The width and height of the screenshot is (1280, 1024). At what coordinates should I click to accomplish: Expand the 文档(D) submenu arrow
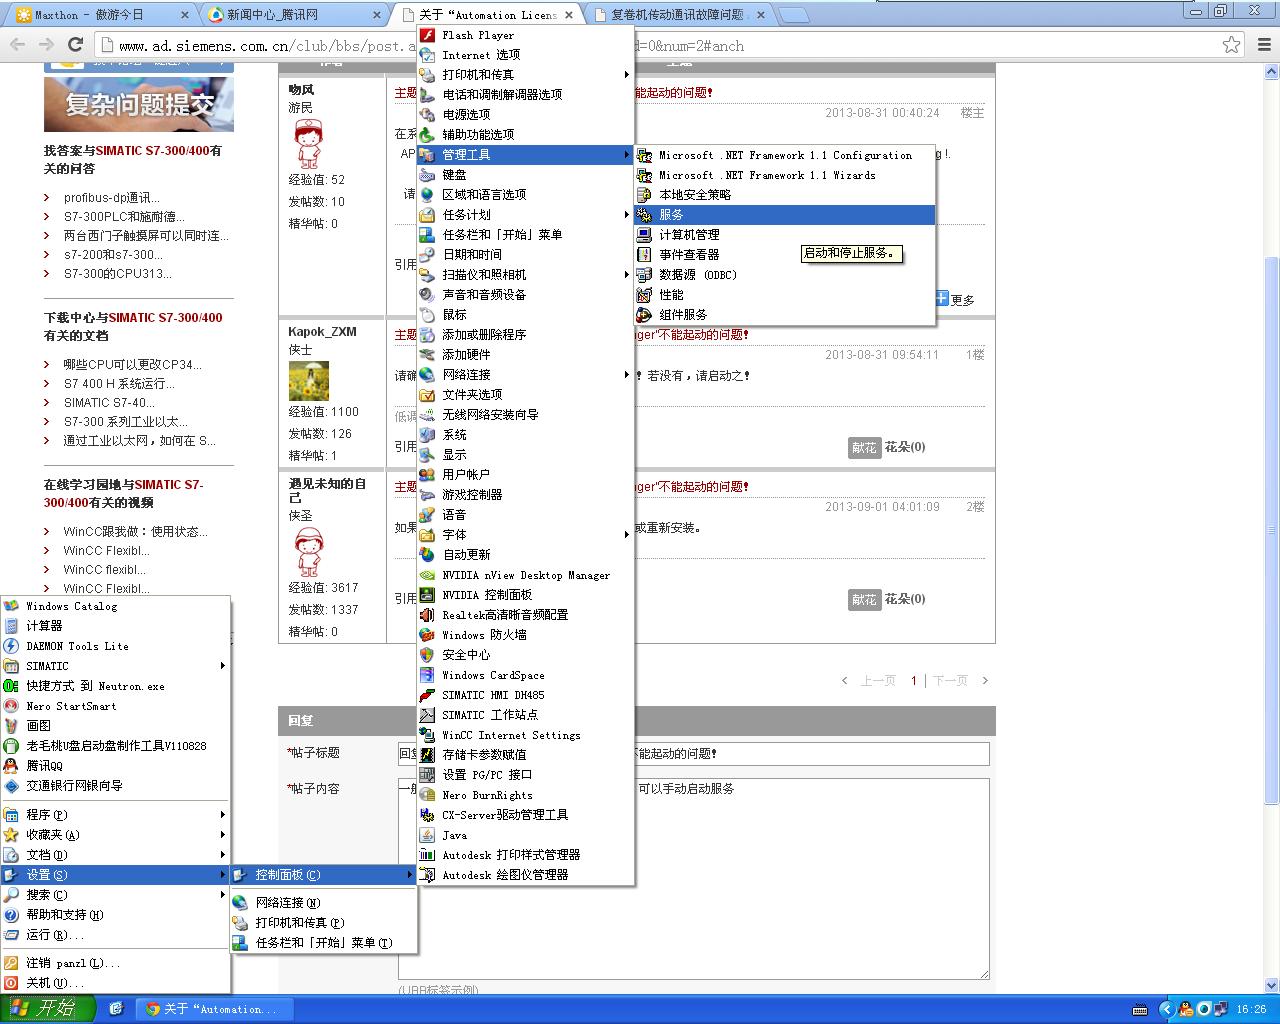click(x=222, y=855)
